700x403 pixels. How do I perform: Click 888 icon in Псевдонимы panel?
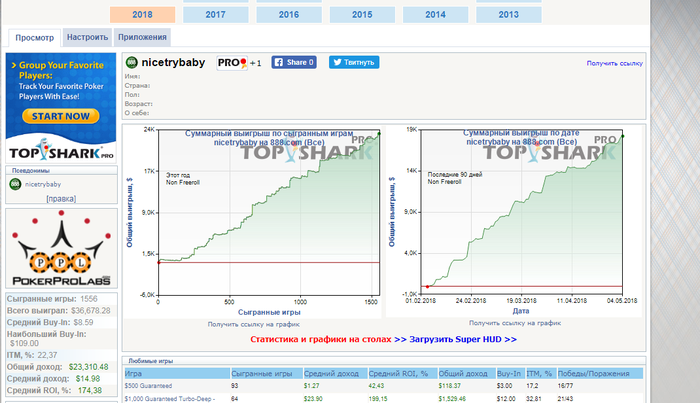pos(15,184)
